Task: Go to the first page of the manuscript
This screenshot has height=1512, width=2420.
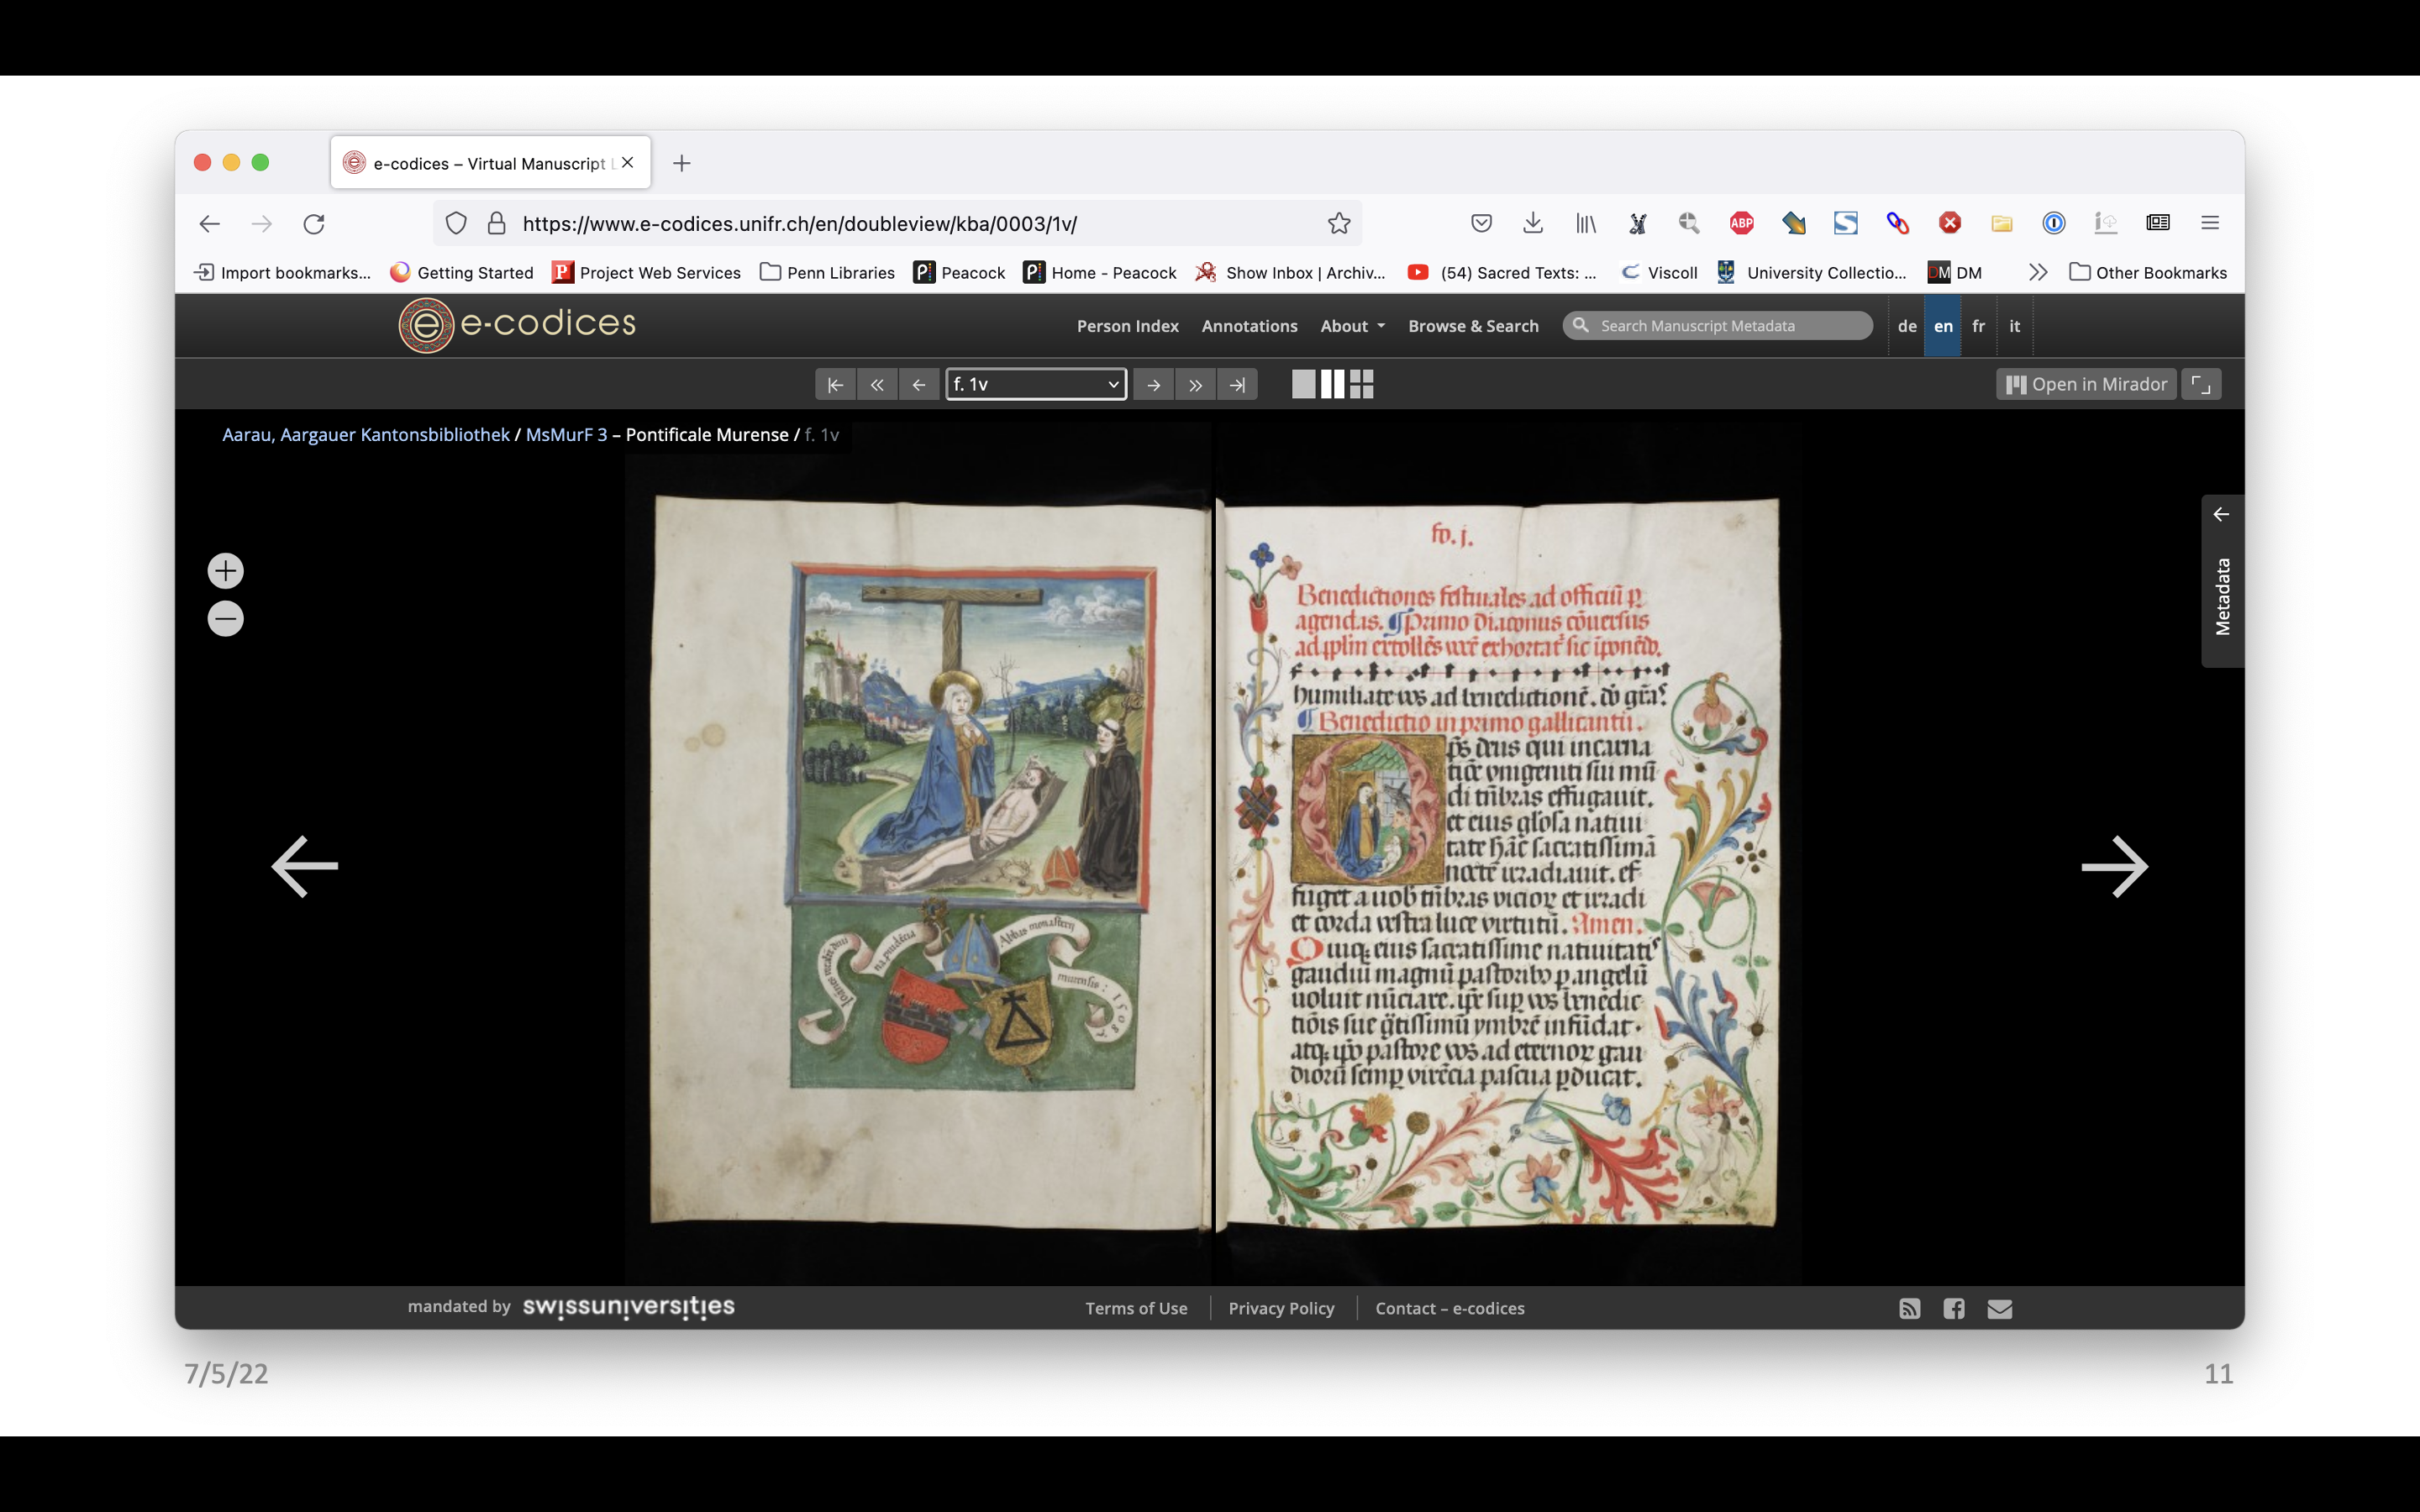Action: pyautogui.click(x=835, y=384)
